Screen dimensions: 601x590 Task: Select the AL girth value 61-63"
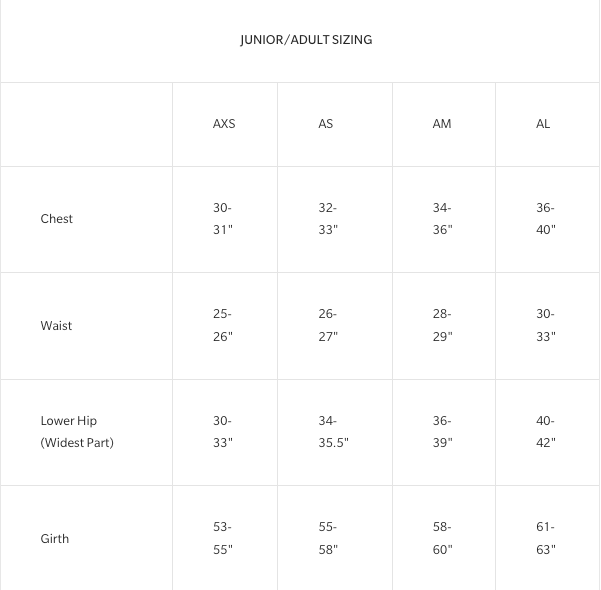[x=545, y=538]
